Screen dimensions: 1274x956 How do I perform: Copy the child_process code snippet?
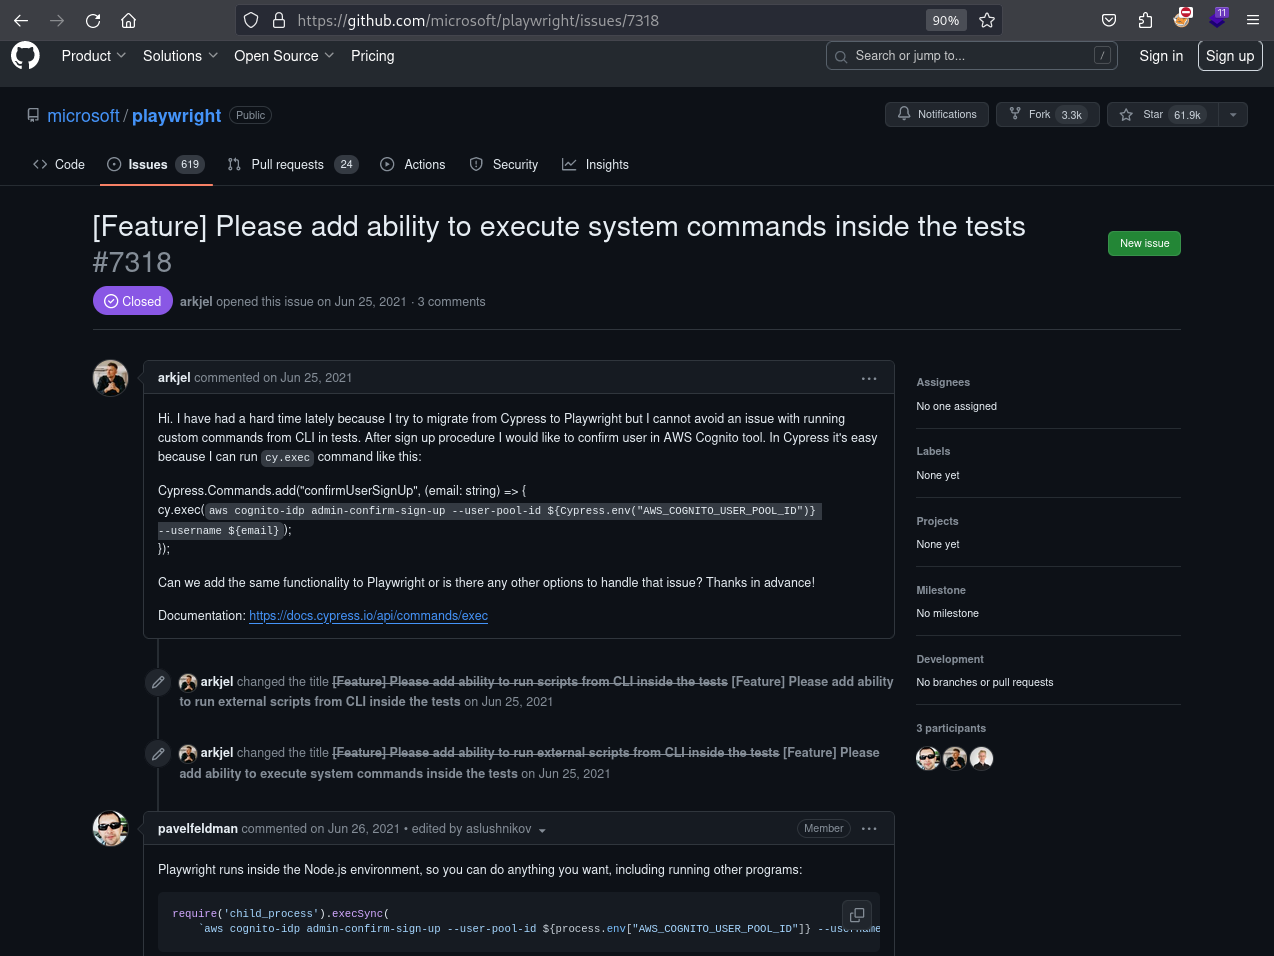tap(857, 915)
